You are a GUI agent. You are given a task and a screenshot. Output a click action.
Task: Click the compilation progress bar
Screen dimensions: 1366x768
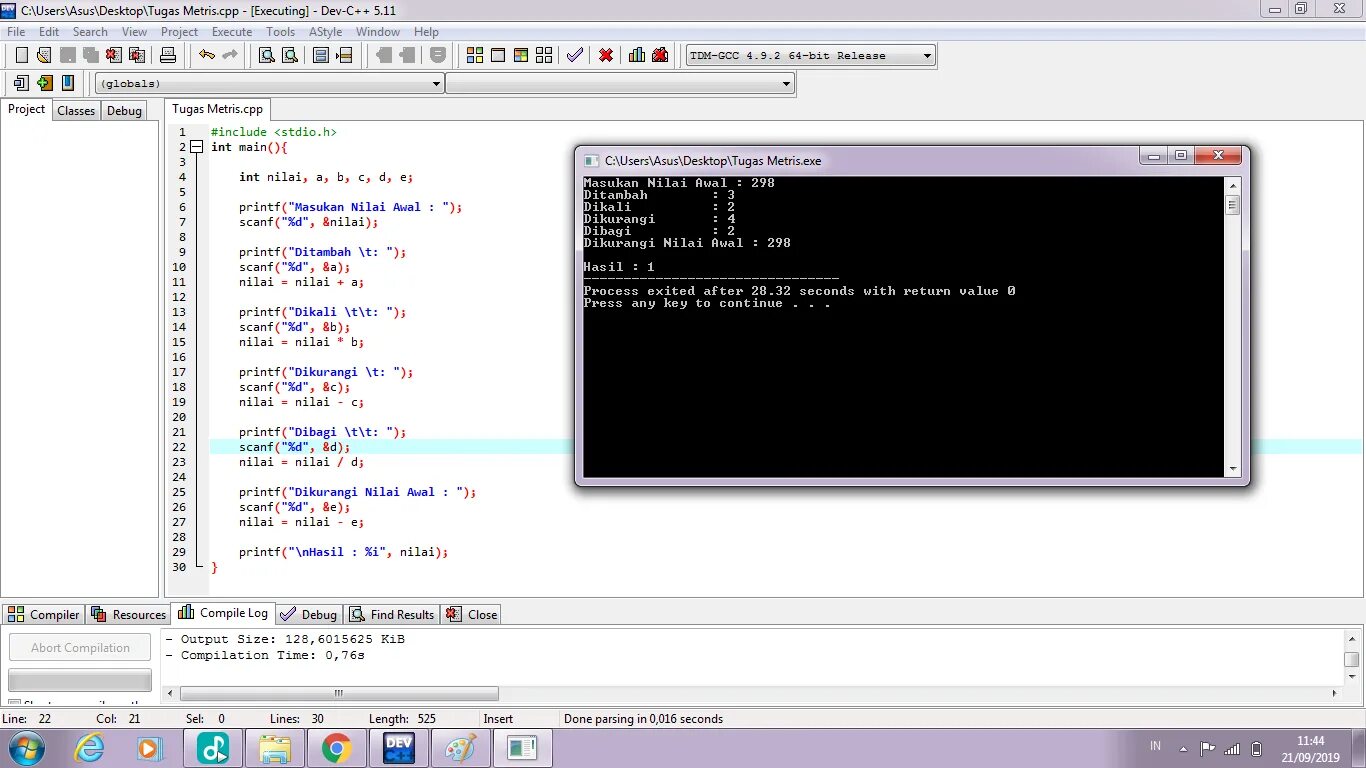(80, 680)
